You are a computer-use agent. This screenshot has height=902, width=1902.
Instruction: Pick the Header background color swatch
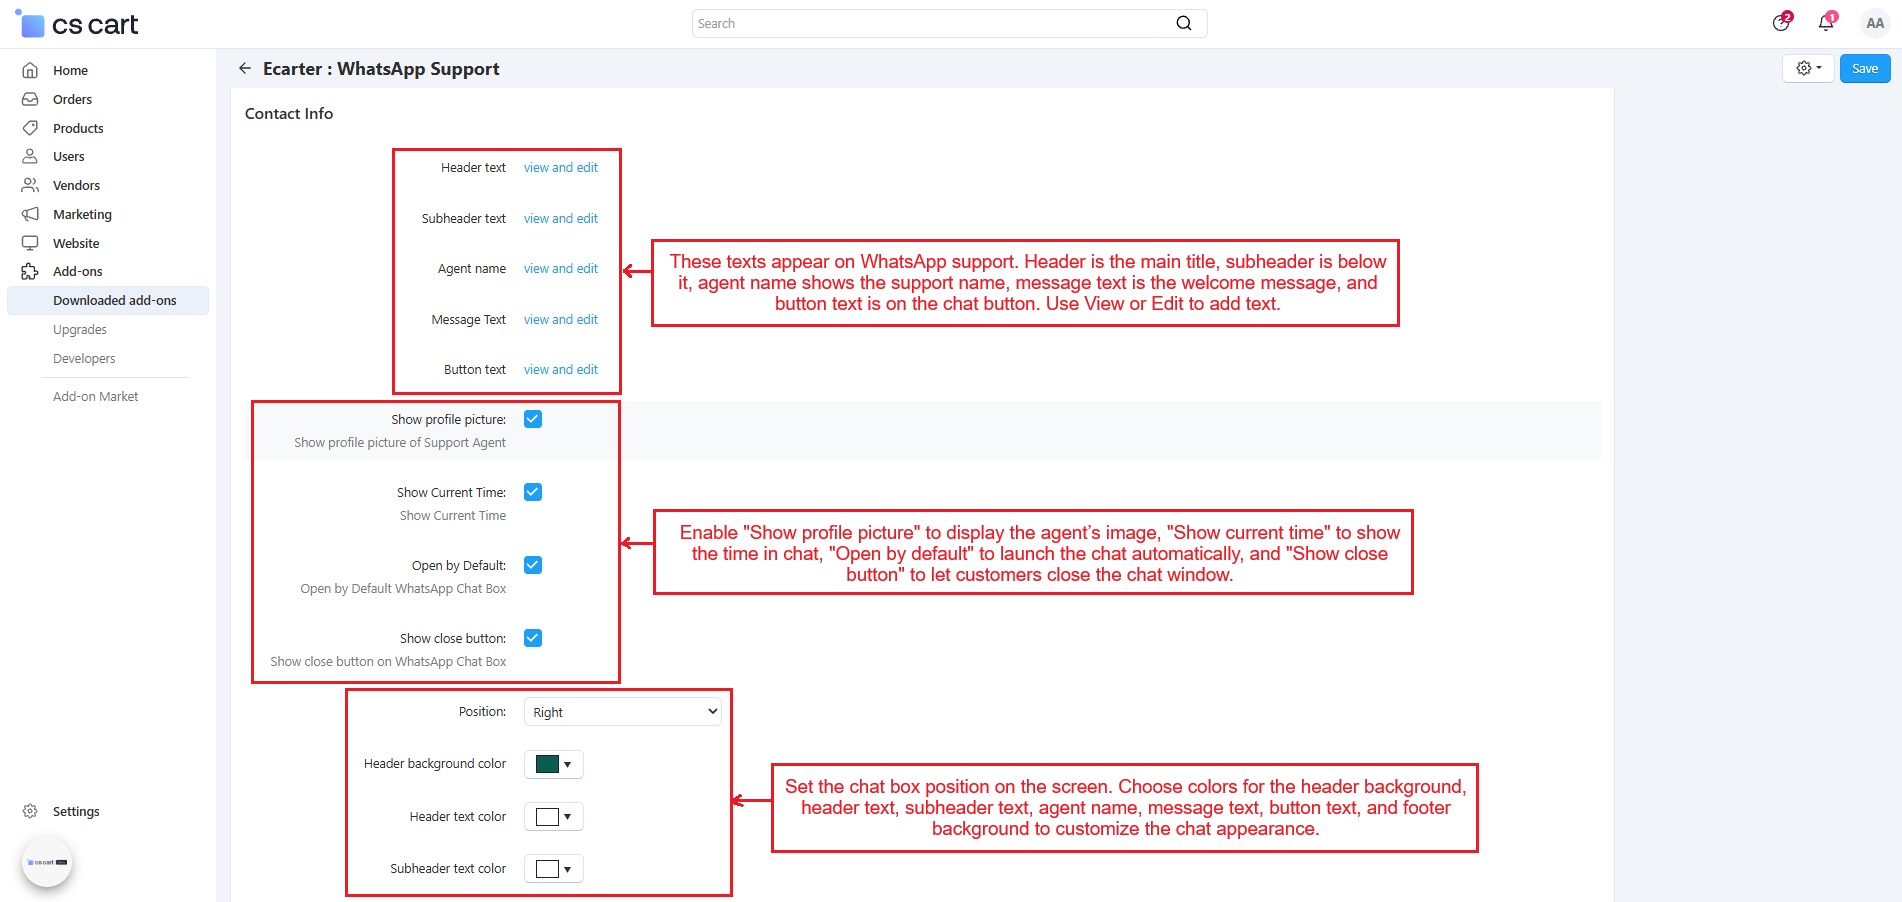click(x=548, y=765)
